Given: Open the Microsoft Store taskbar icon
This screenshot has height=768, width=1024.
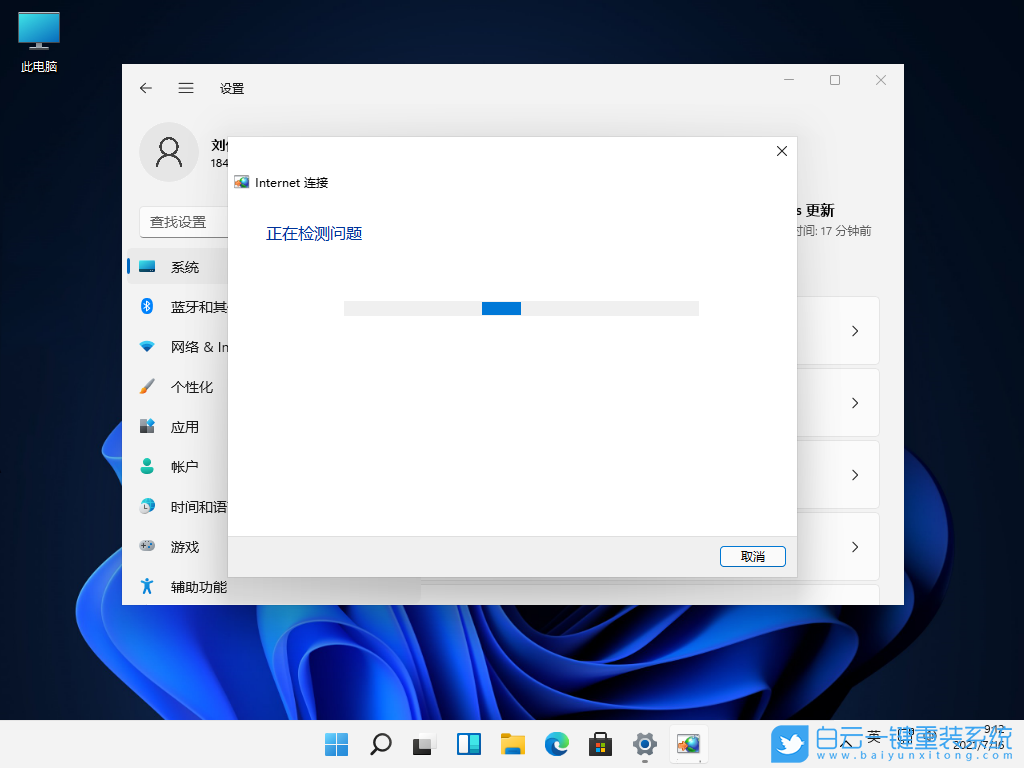Looking at the screenshot, I should [x=600, y=744].
